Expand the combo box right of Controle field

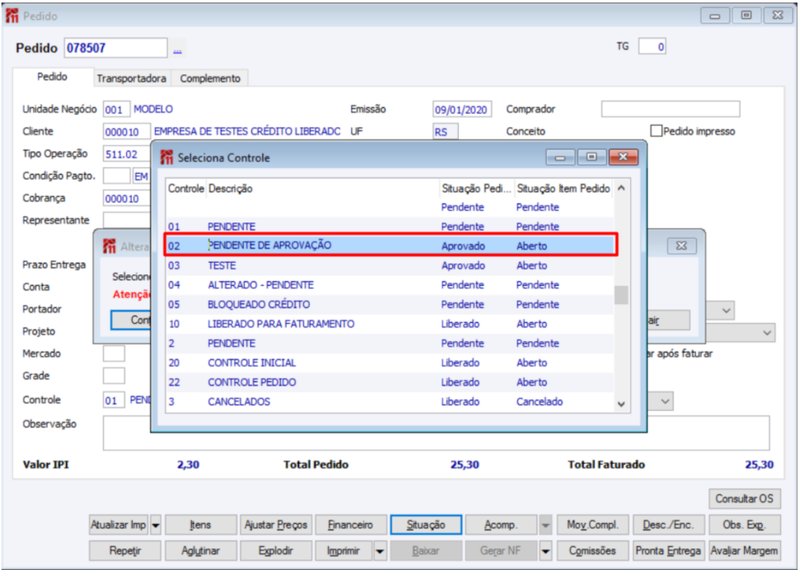coord(664,401)
